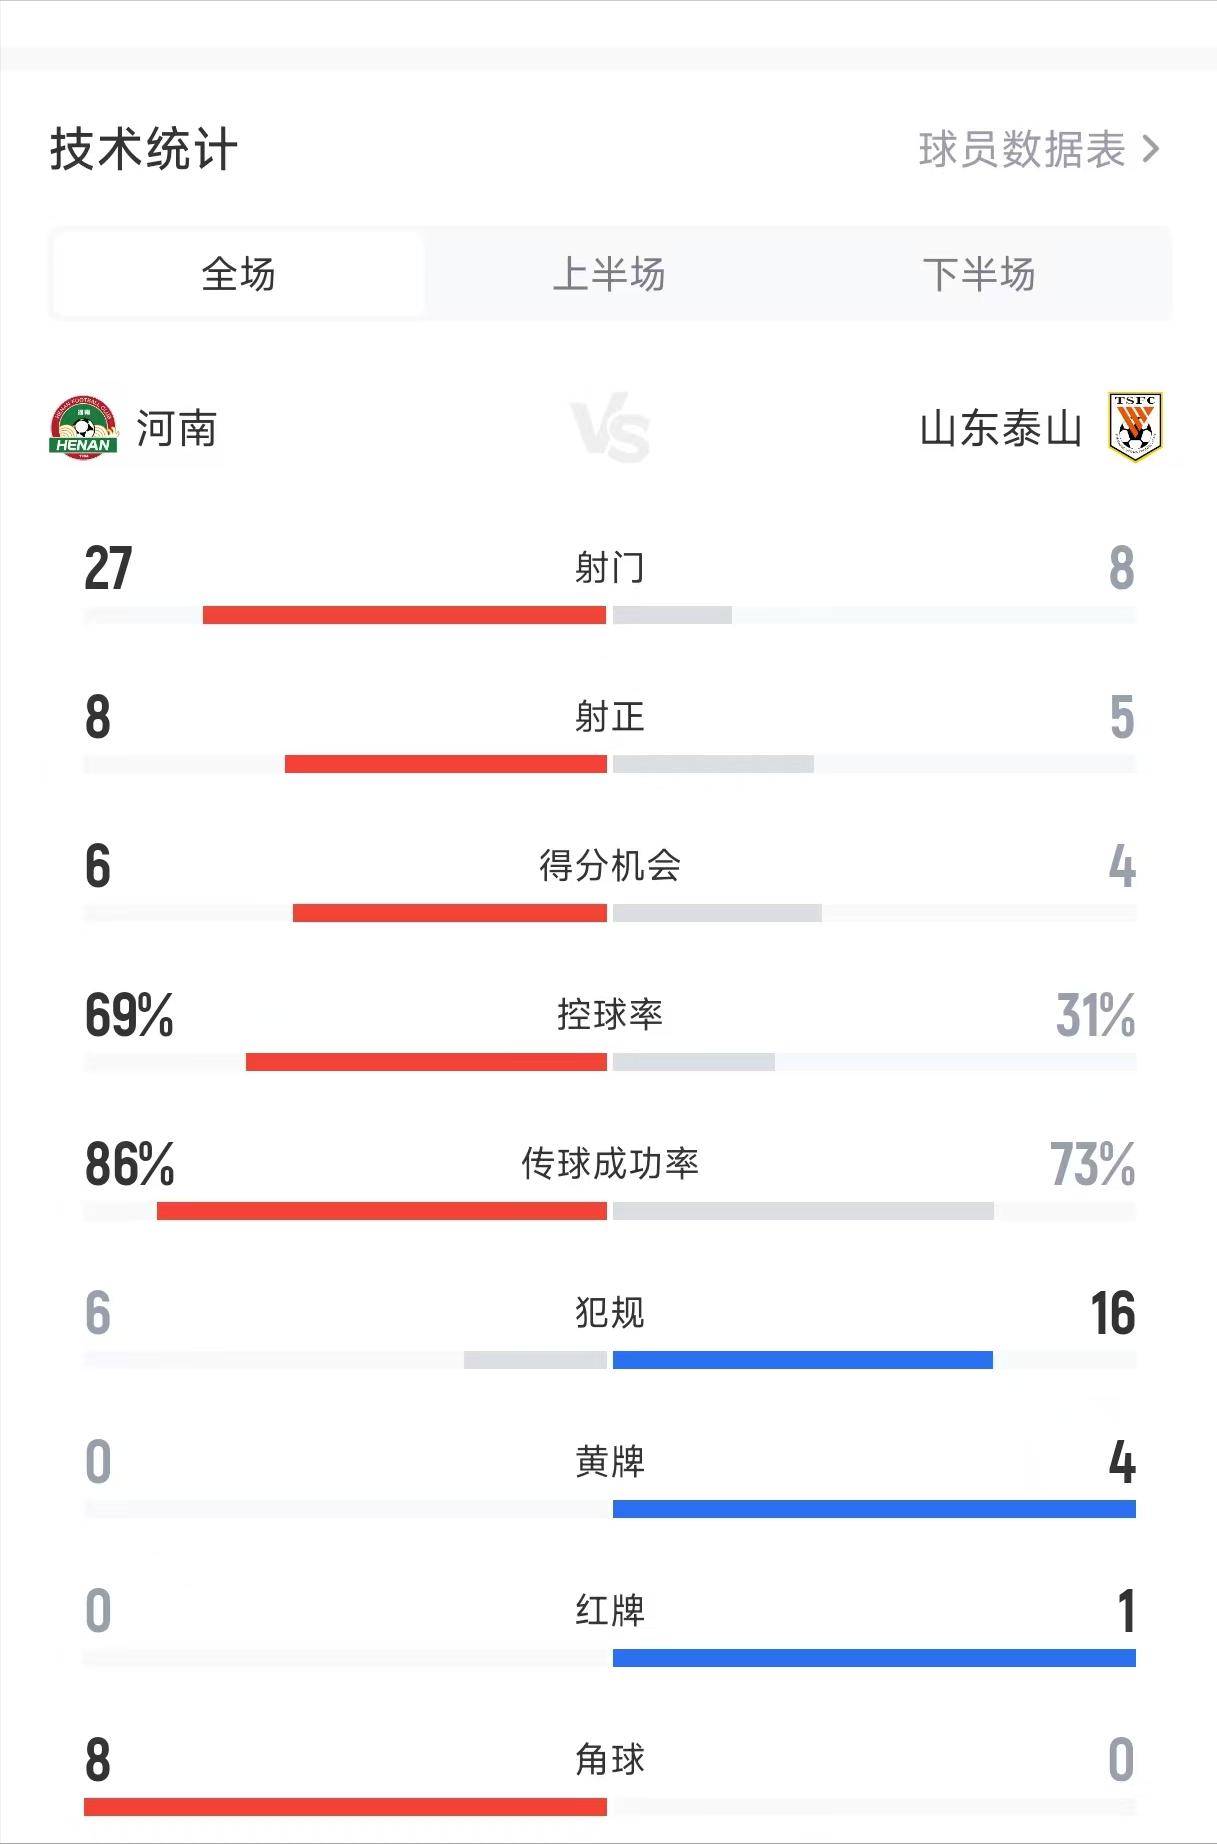Select the 全场 tab

(238, 274)
